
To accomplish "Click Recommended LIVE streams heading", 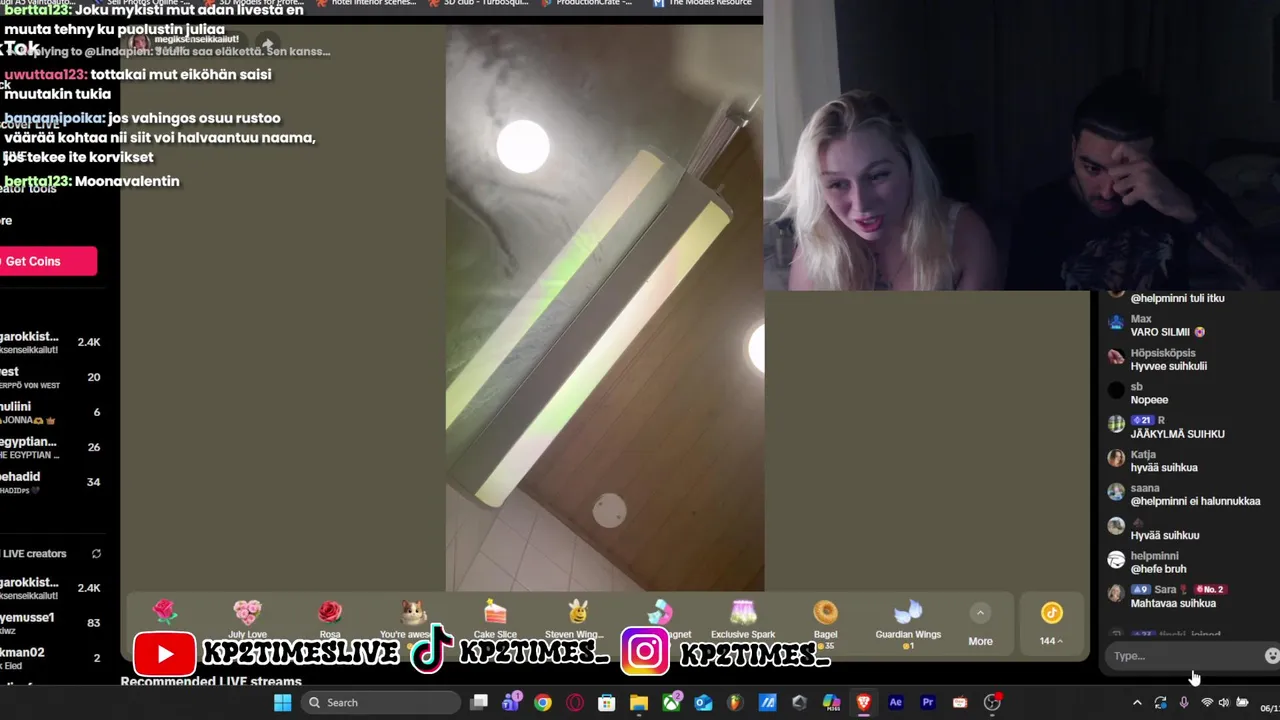I will [211, 682].
